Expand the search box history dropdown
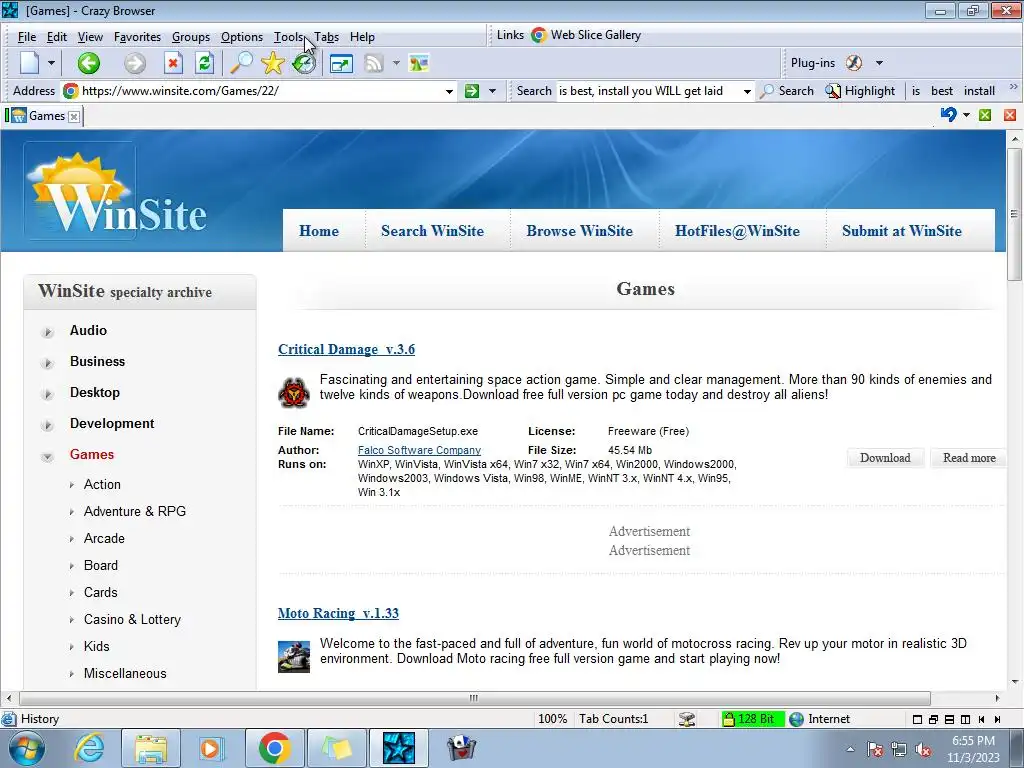The height and width of the screenshot is (768, 1024). click(746, 91)
